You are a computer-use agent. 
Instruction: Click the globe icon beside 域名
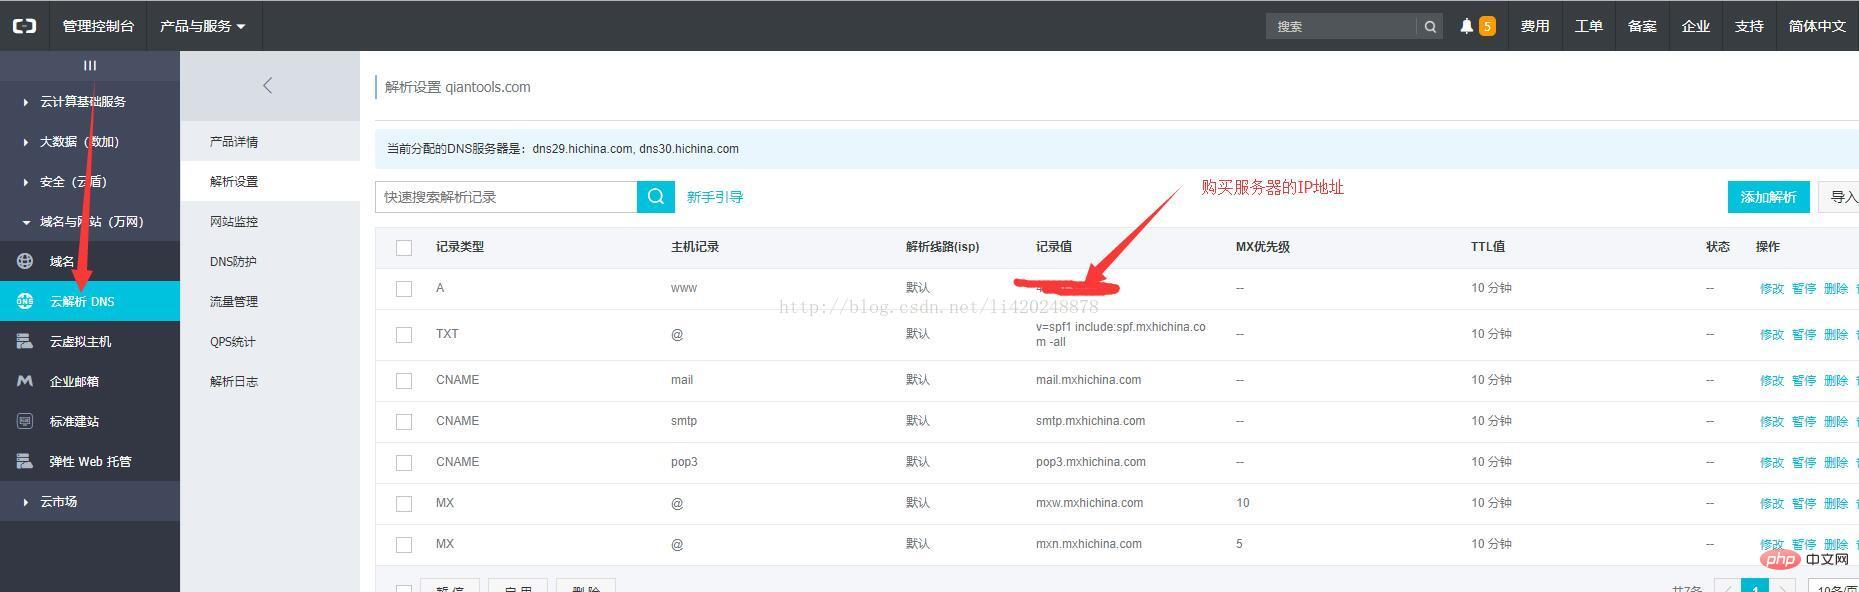coord(25,261)
